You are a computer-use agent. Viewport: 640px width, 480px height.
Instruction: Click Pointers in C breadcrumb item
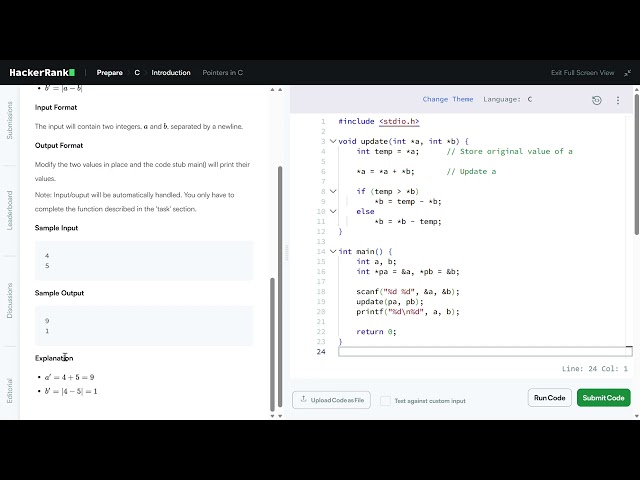point(222,73)
